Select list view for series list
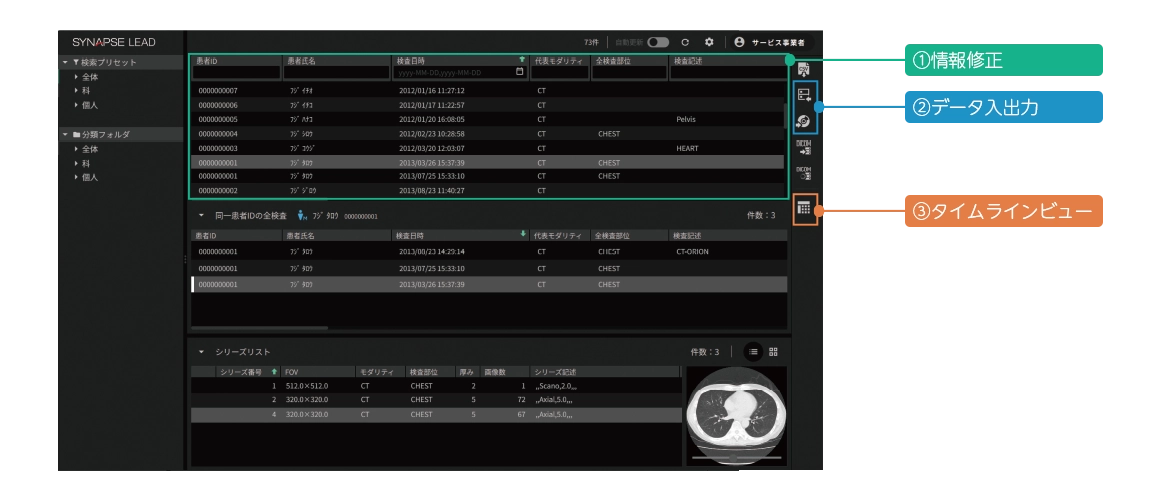This screenshot has height=500, width=1160. (752, 352)
